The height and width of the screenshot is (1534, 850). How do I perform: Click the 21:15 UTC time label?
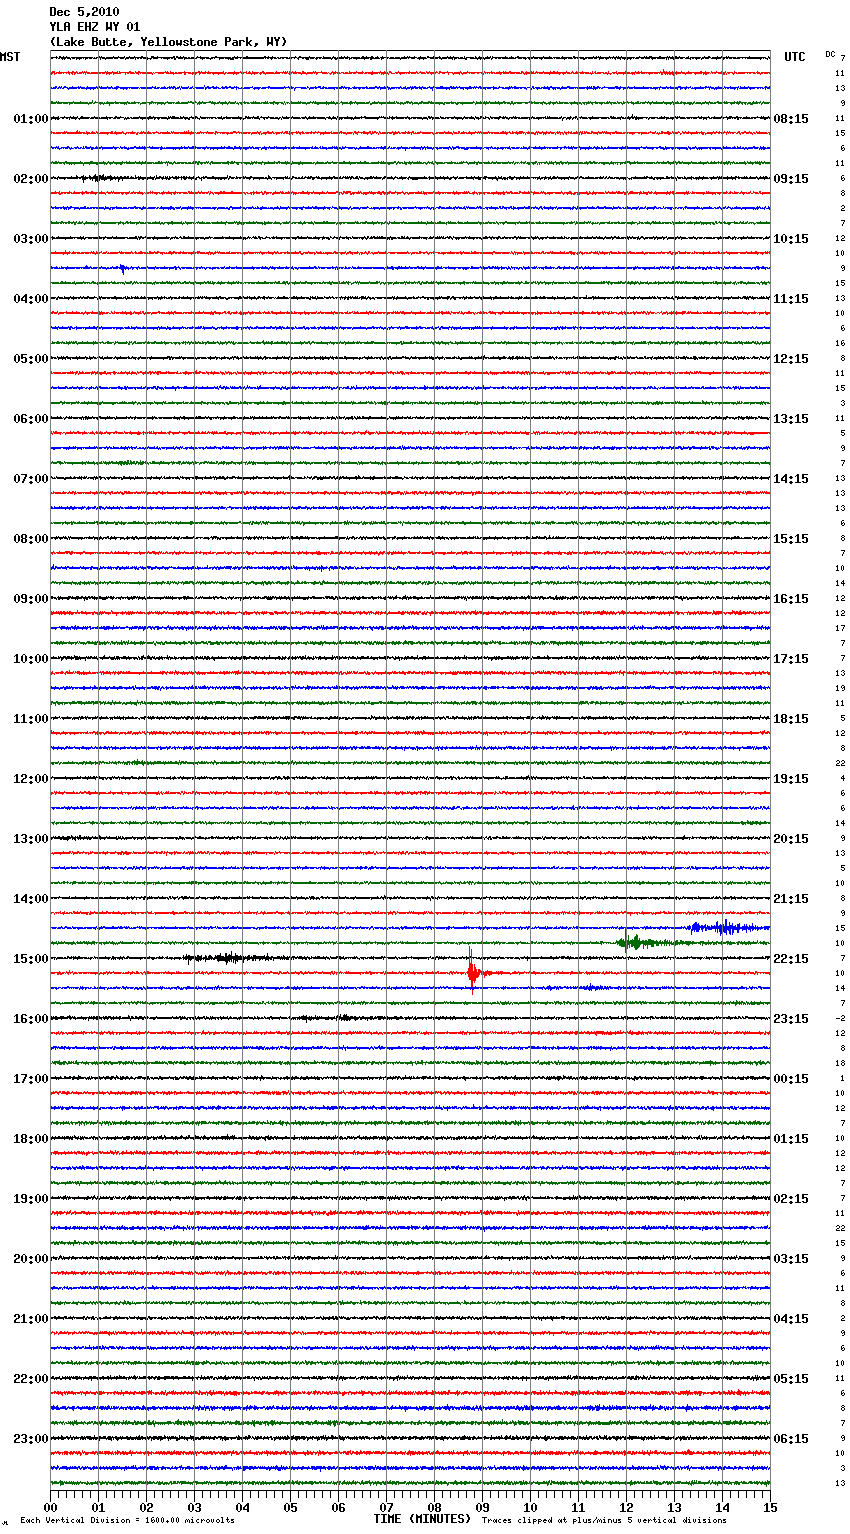point(791,899)
